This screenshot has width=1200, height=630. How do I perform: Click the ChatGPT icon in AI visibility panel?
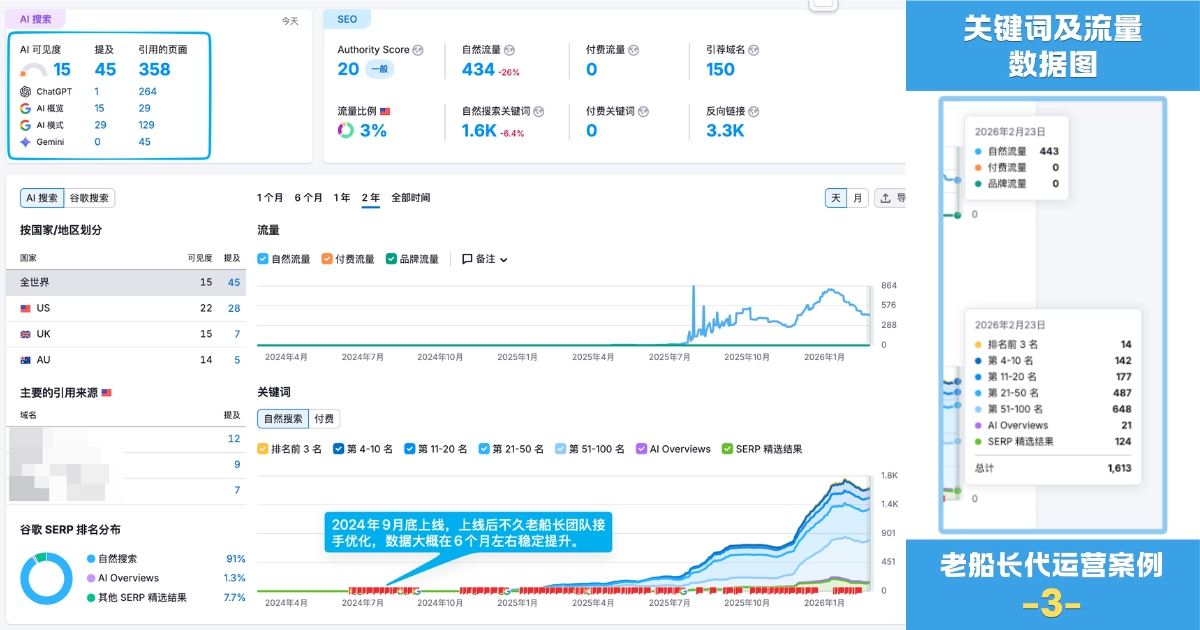click(x=26, y=91)
